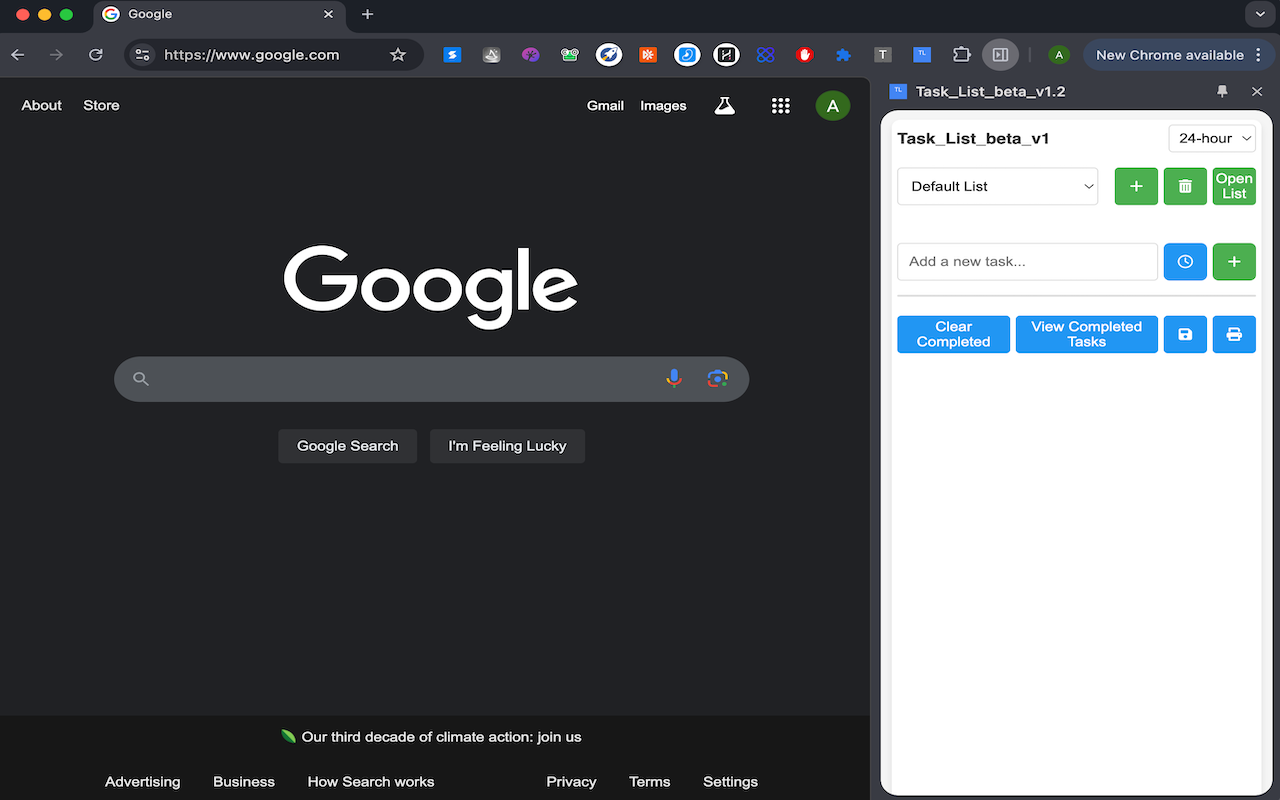Image resolution: width=1280 pixels, height=800 pixels.
Task: Click the Google account avatar
Action: click(x=833, y=105)
